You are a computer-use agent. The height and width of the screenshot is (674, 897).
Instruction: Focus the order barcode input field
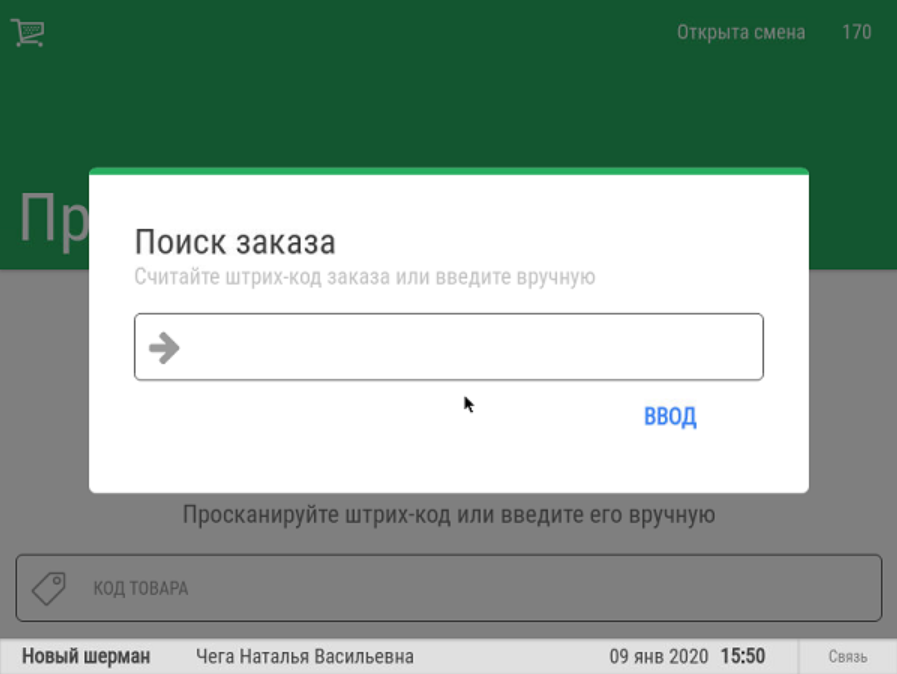point(449,347)
